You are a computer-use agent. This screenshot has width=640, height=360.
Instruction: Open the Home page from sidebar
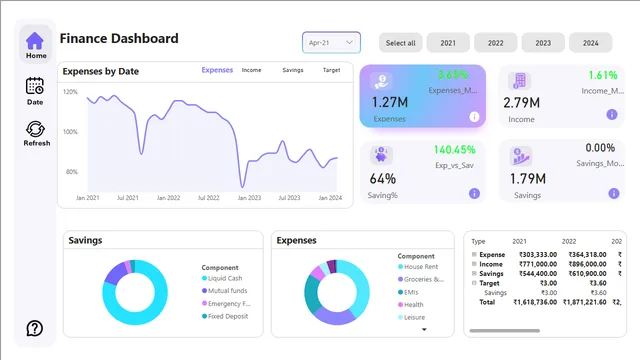click(36, 45)
